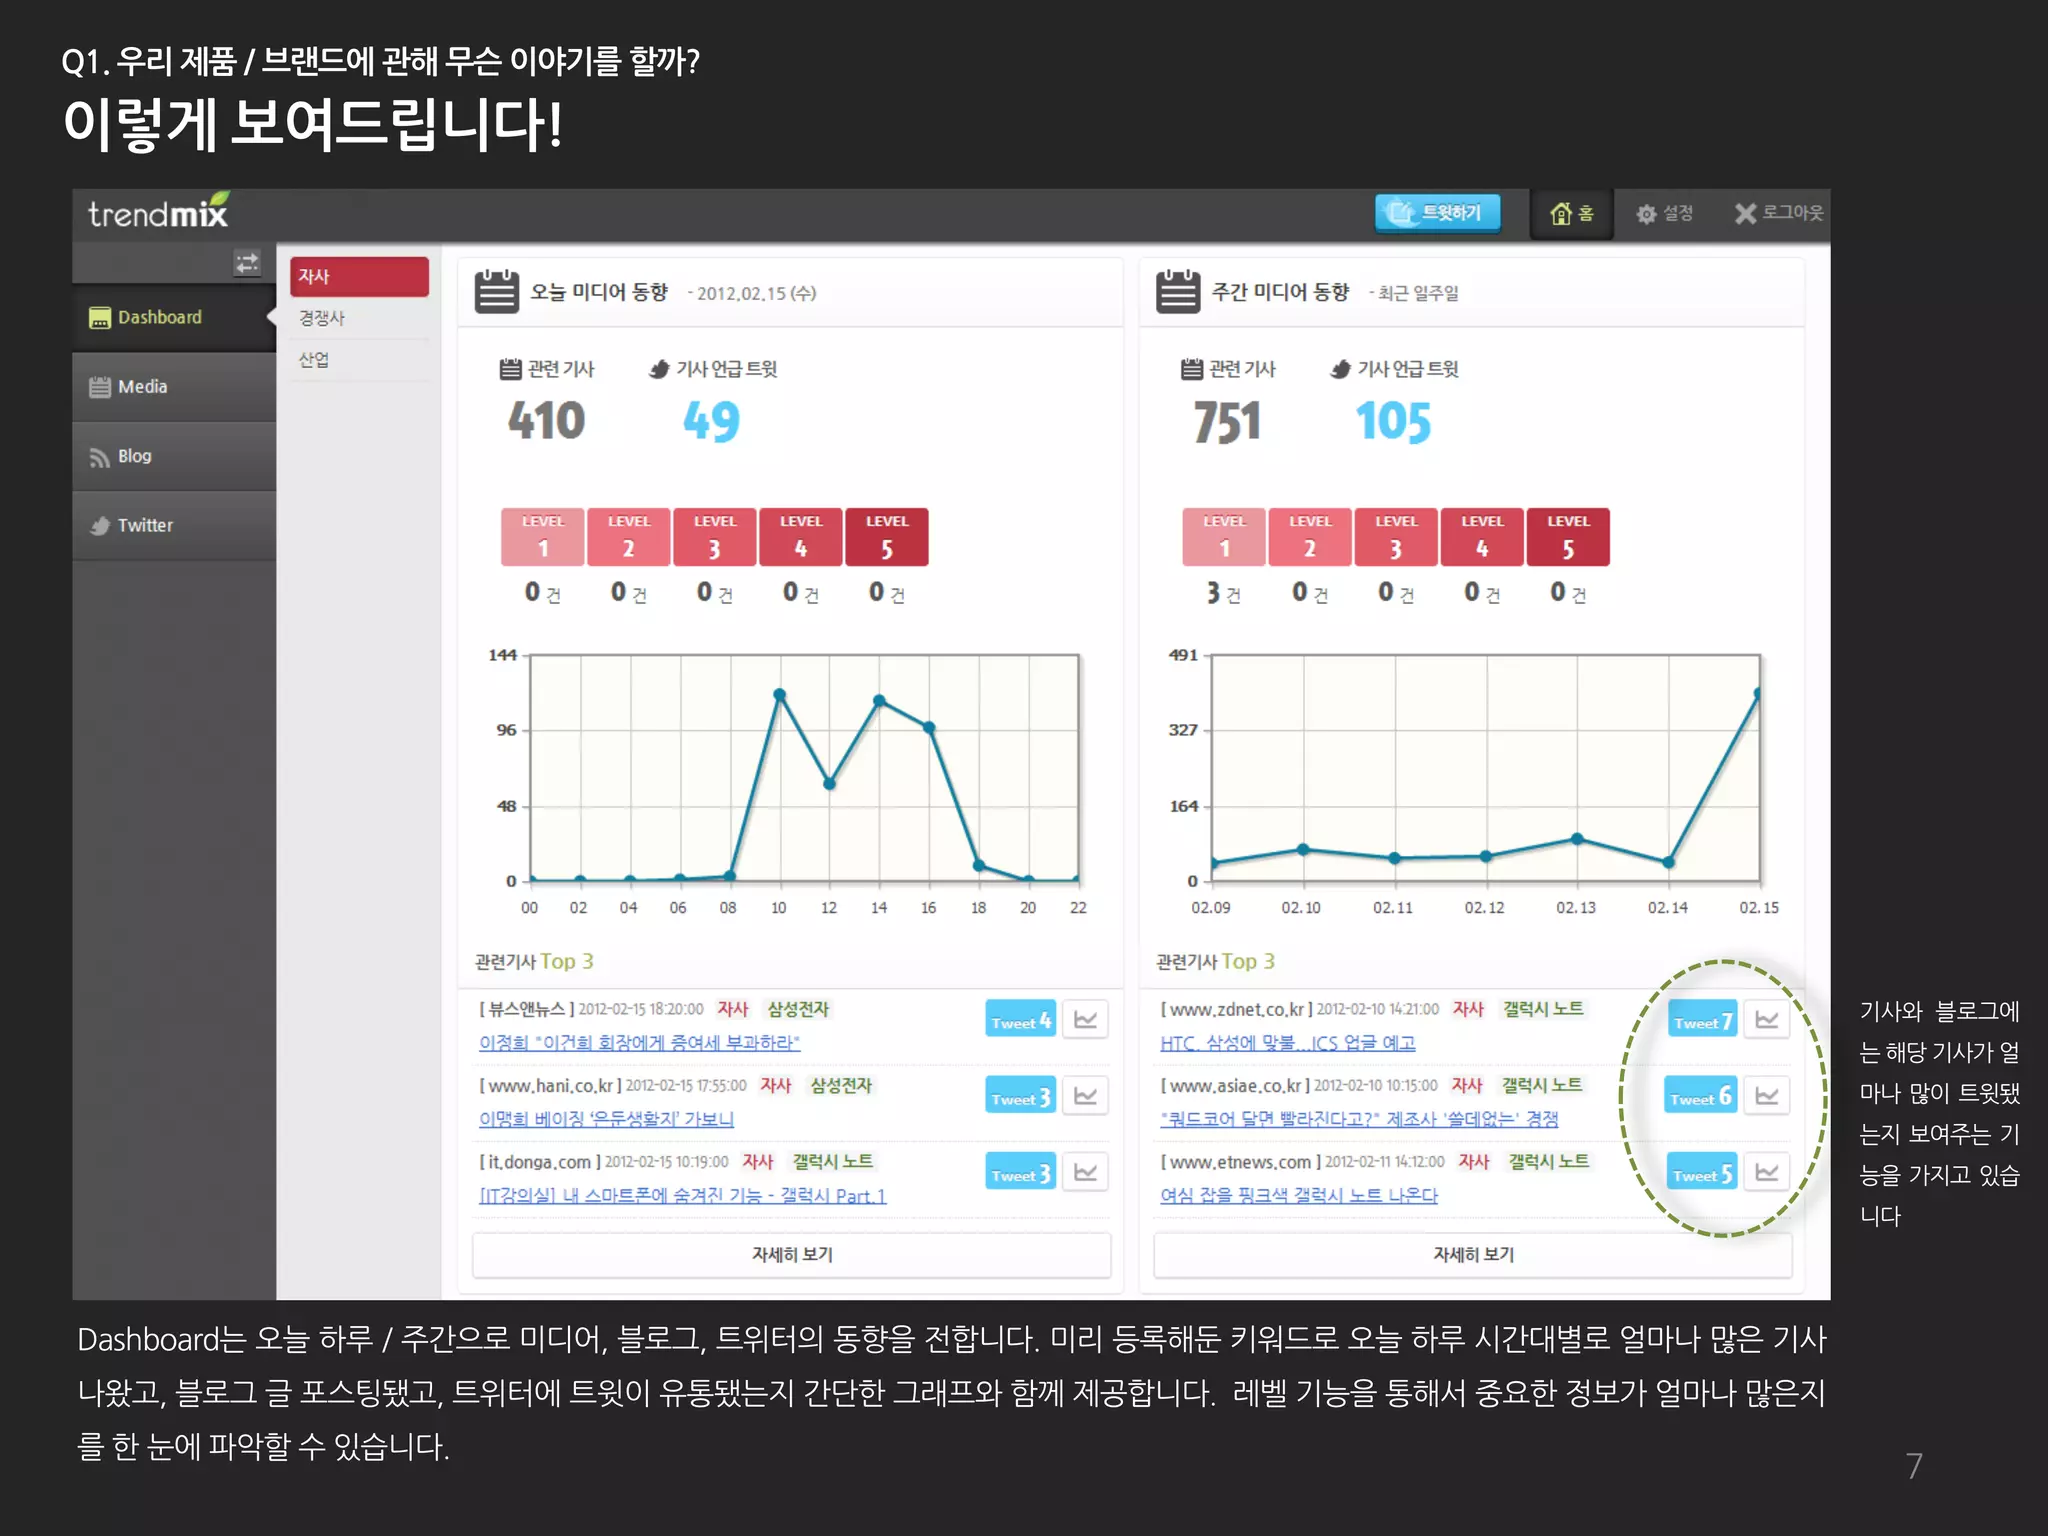
Task: Click 로그아웃 logout X
Action: click(1779, 213)
